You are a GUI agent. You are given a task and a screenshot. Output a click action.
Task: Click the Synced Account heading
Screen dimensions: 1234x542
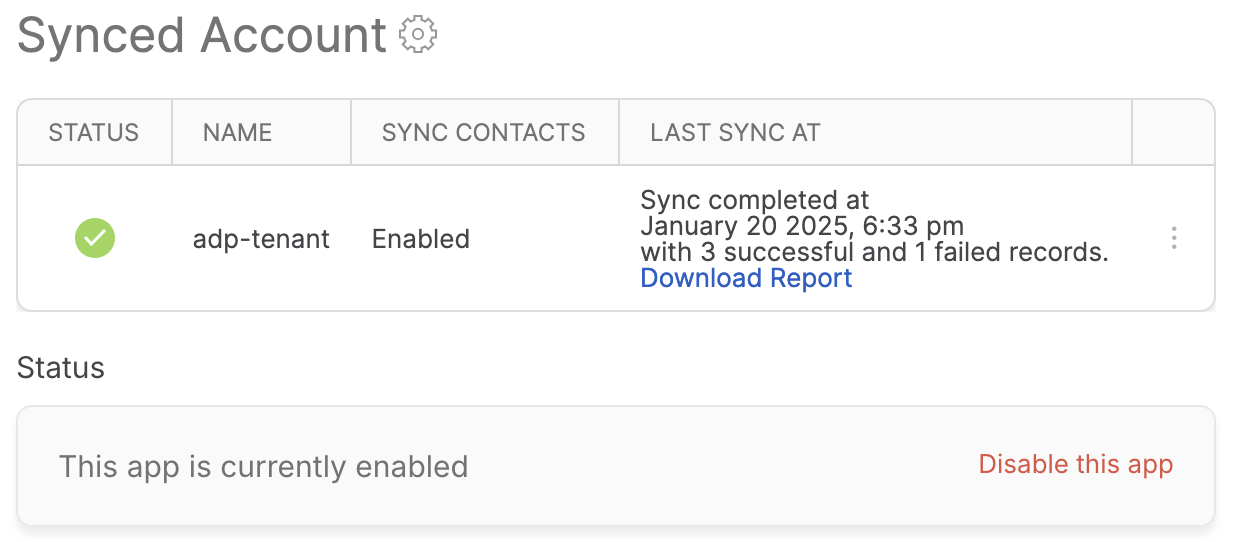point(202,35)
